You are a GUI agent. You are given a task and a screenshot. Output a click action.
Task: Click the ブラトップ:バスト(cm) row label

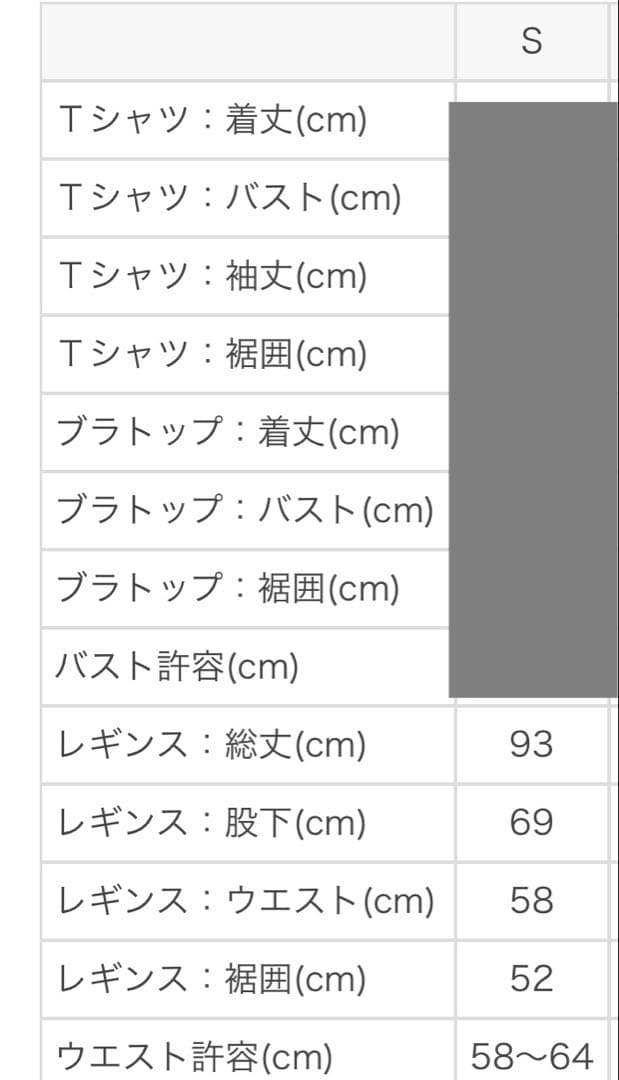(x=245, y=510)
